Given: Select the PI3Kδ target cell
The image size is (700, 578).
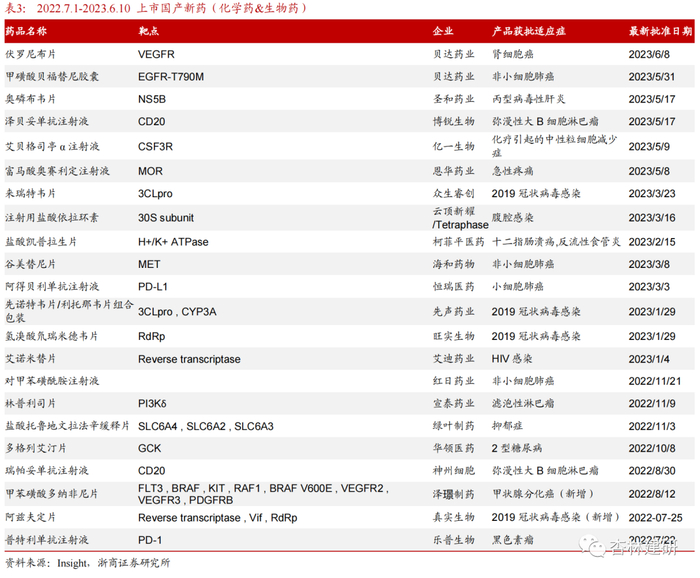Looking at the screenshot, I should click(152, 403).
